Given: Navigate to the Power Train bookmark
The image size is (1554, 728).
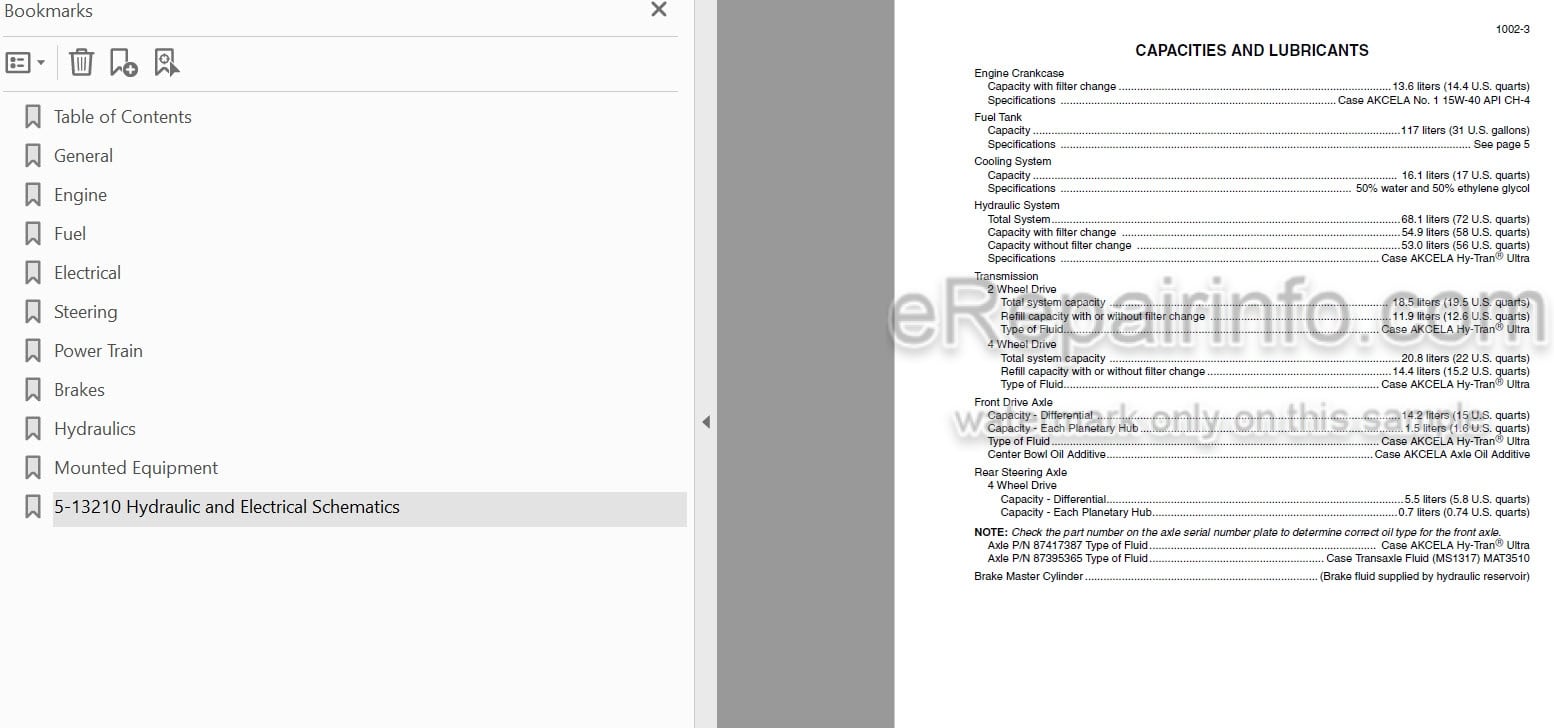Looking at the screenshot, I should [98, 351].
